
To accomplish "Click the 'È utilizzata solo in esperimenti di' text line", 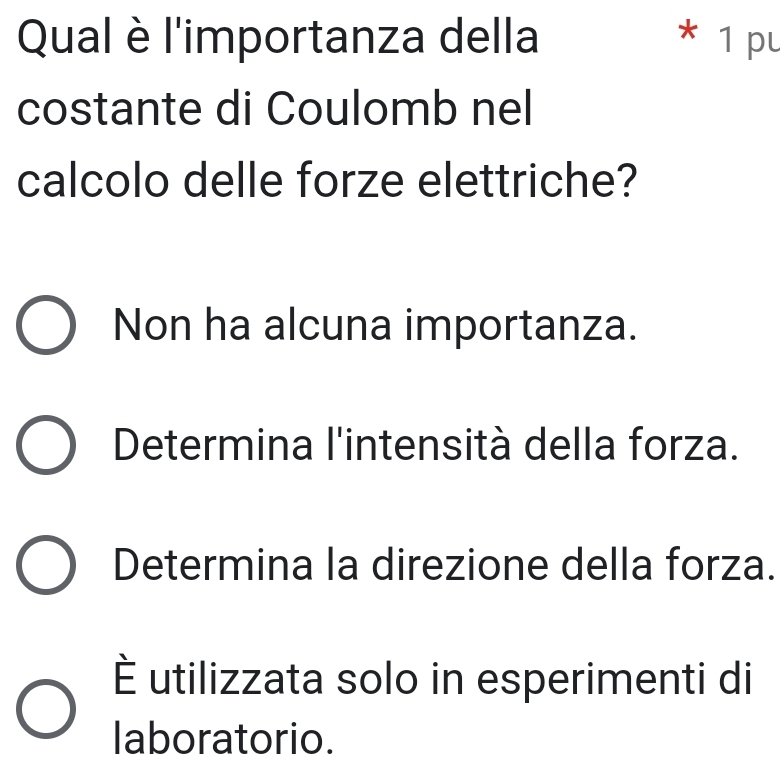I will pyautogui.click(x=433, y=678).
